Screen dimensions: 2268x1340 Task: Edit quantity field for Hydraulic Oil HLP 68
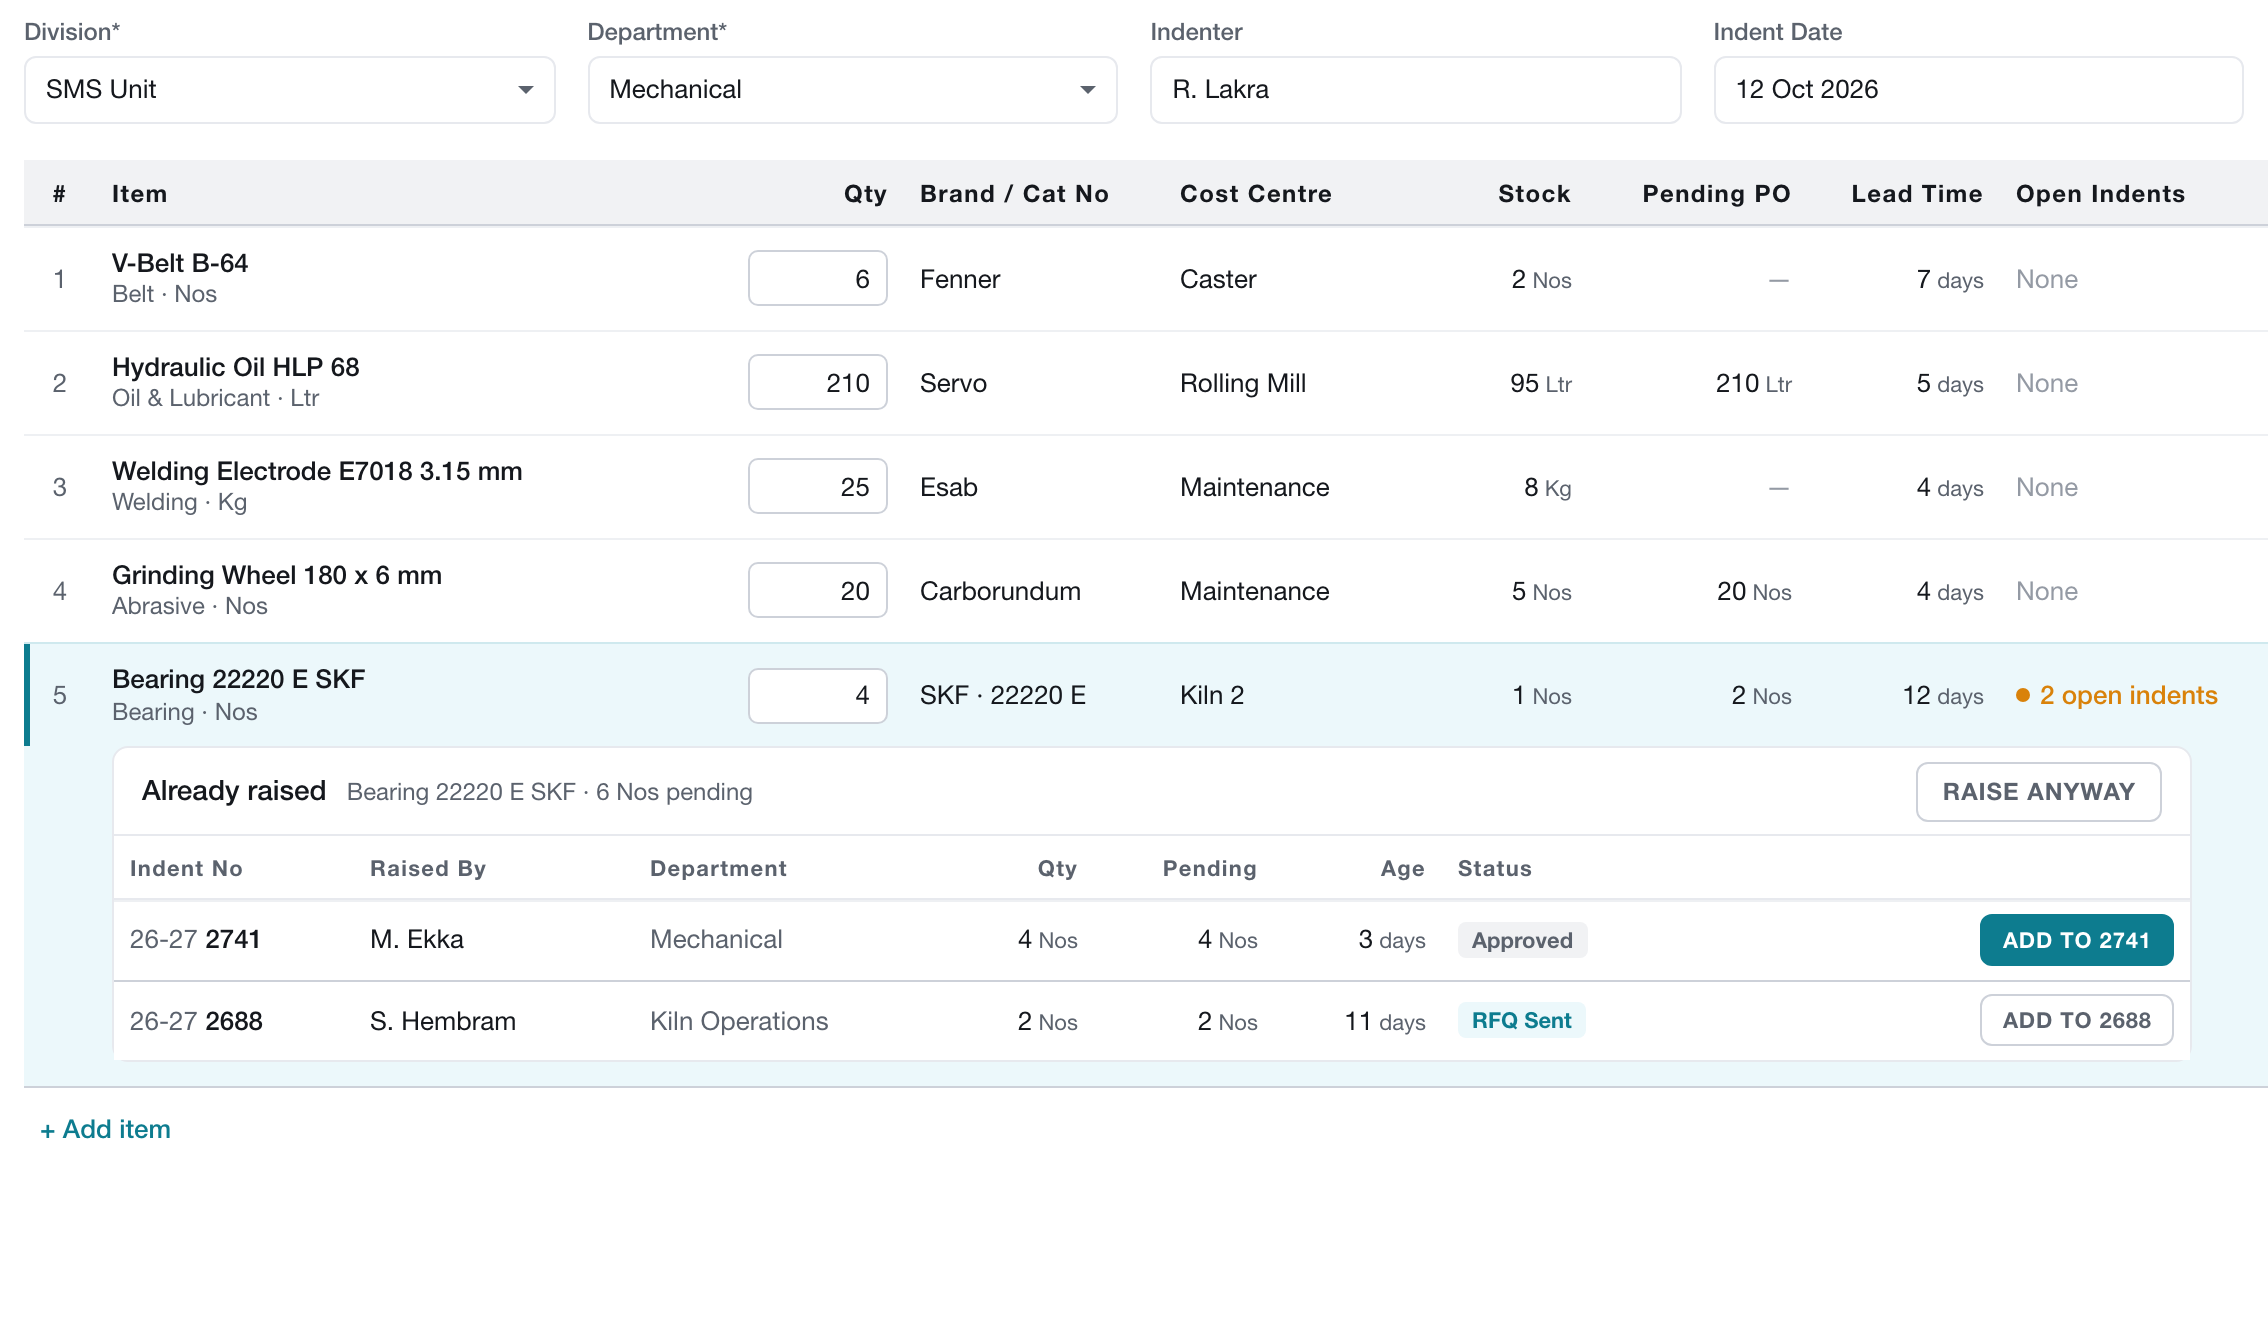(x=818, y=382)
